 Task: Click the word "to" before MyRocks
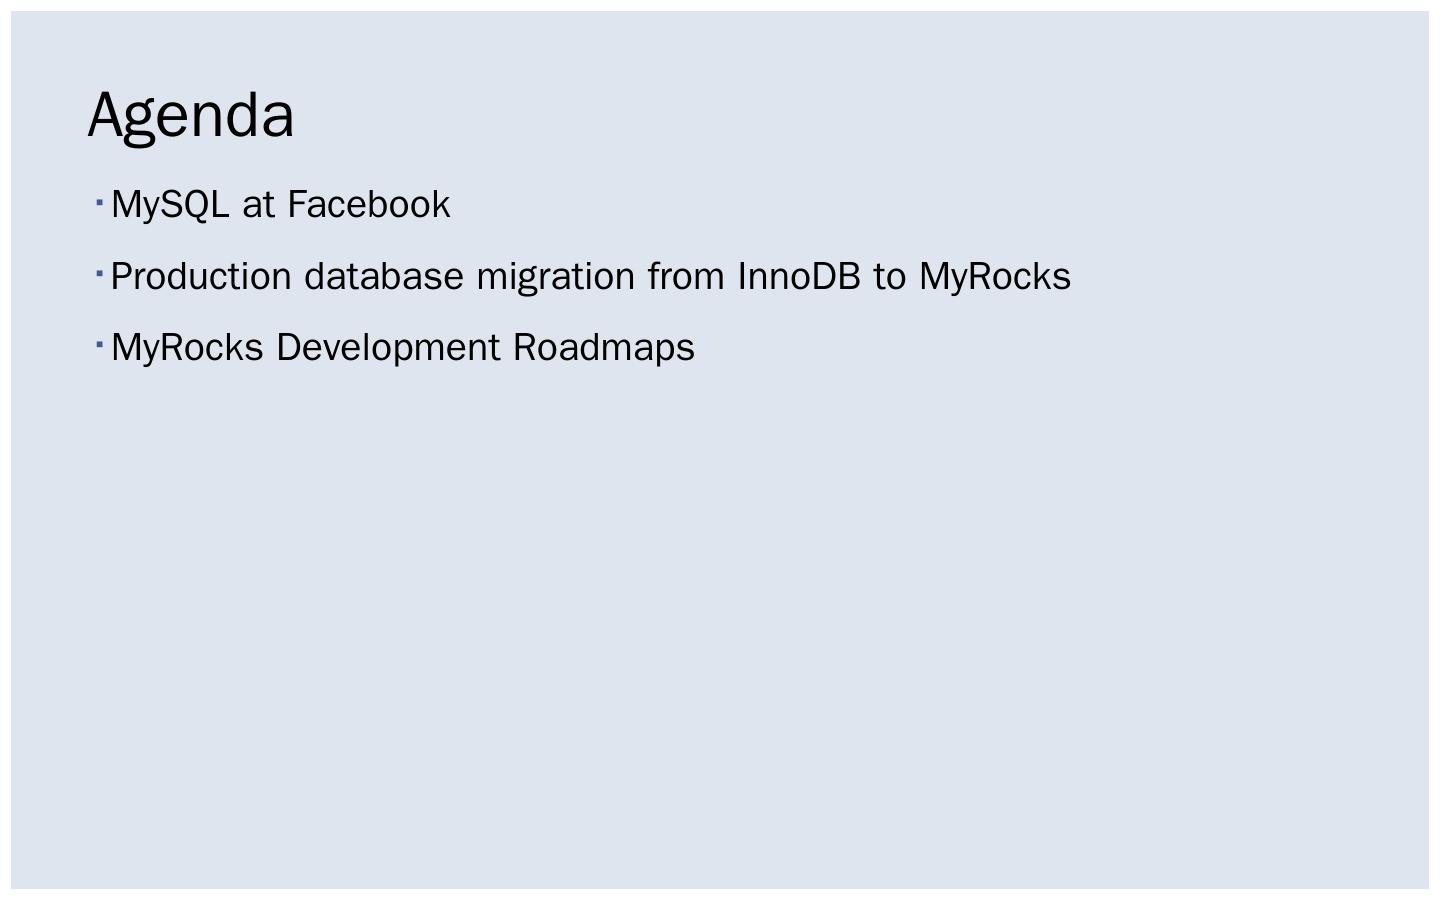tap(889, 277)
